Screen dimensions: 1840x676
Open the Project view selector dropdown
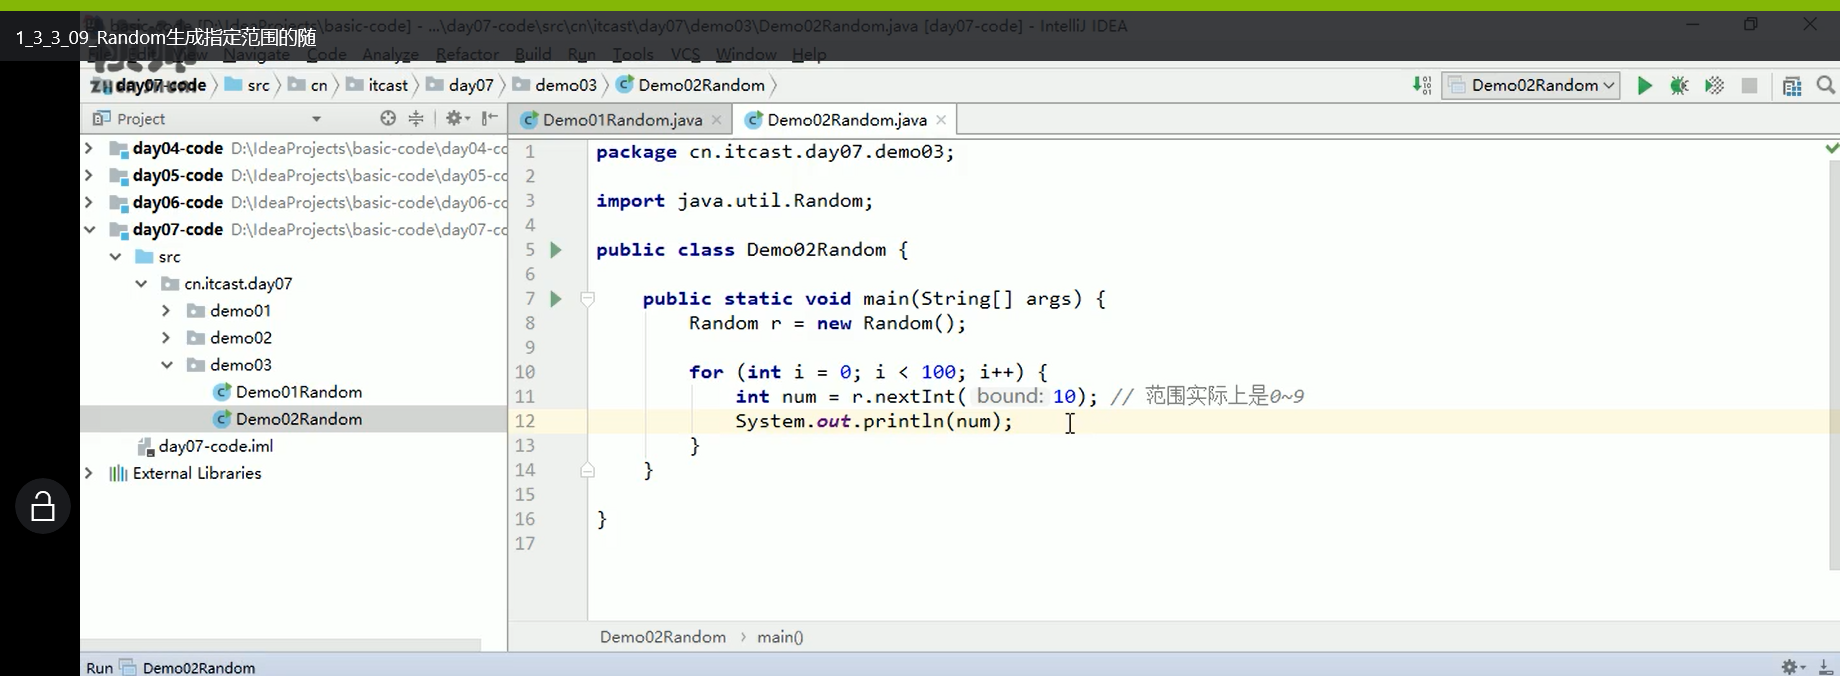tap(317, 119)
